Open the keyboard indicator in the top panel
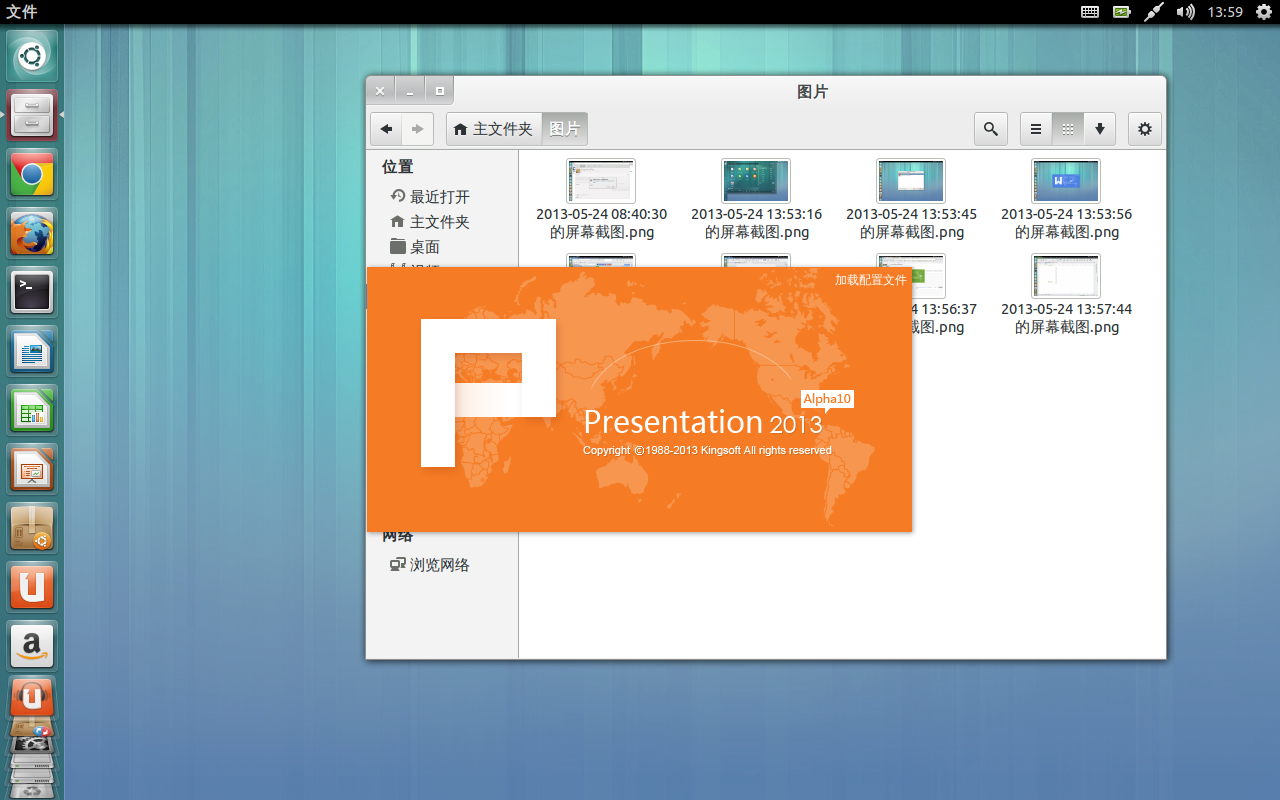Viewport: 1280px width, 800px height. [1090, 12]
